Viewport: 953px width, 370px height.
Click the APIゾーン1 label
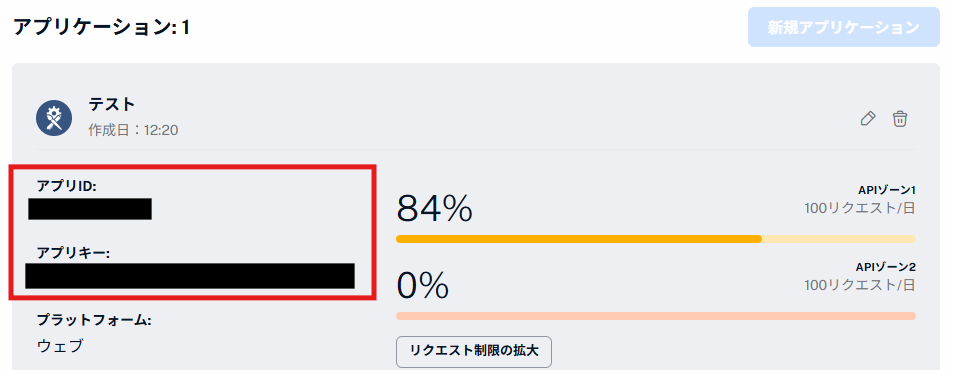pos(886,191)
